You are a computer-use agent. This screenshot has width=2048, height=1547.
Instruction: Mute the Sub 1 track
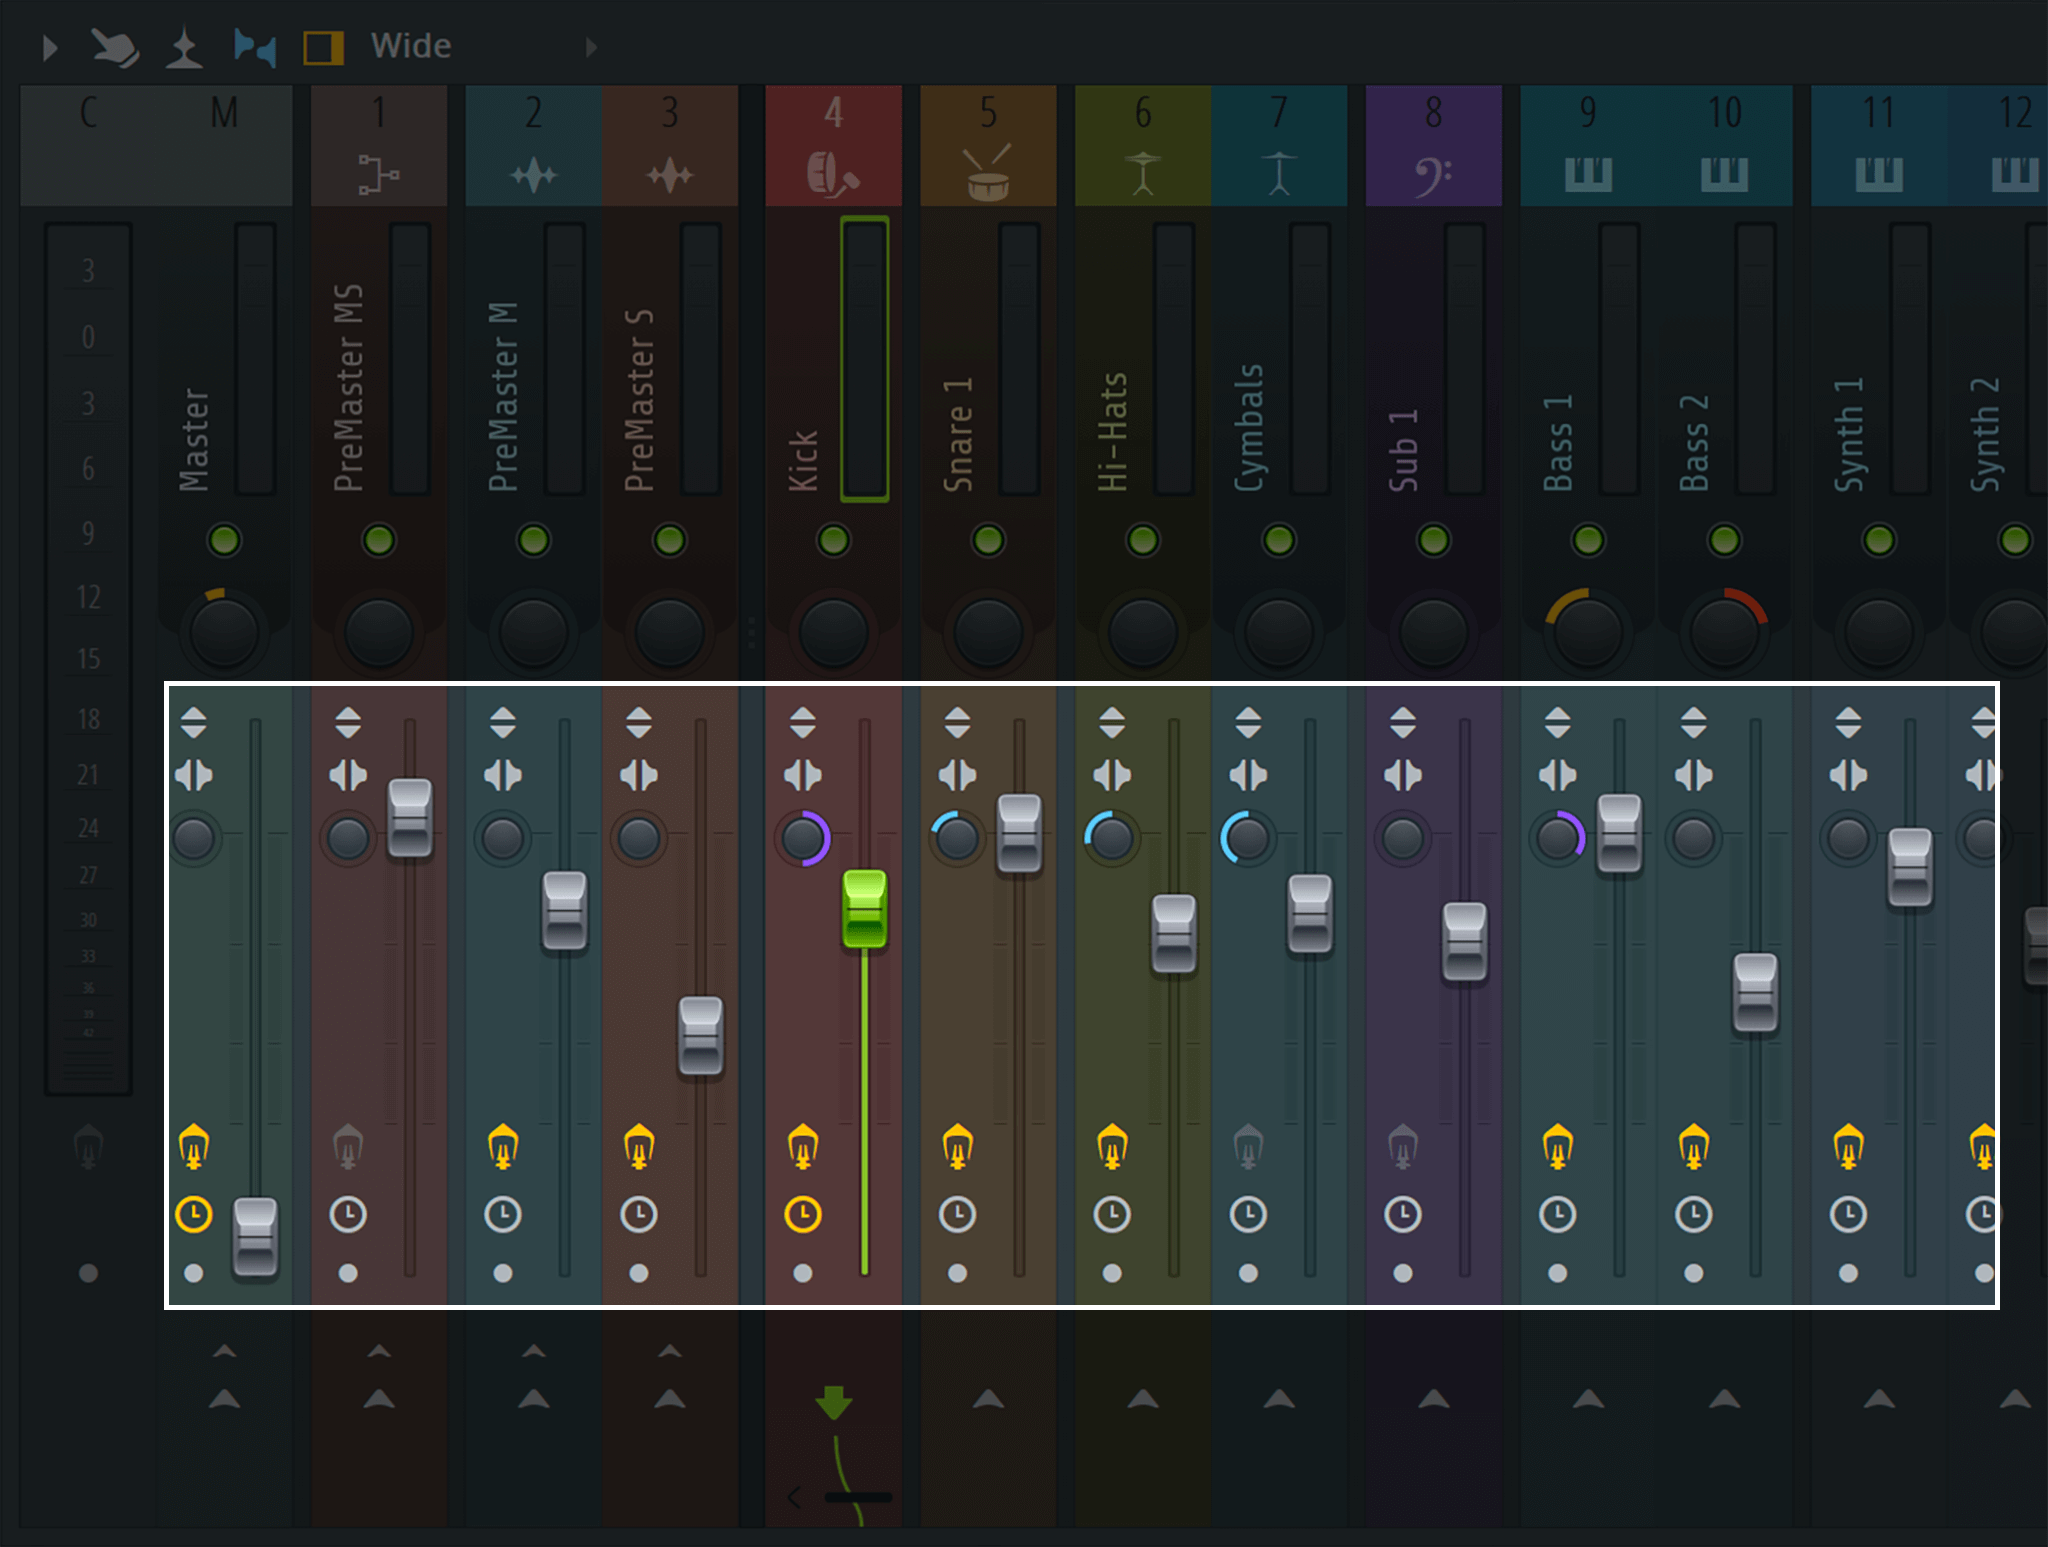[1433, 540]
